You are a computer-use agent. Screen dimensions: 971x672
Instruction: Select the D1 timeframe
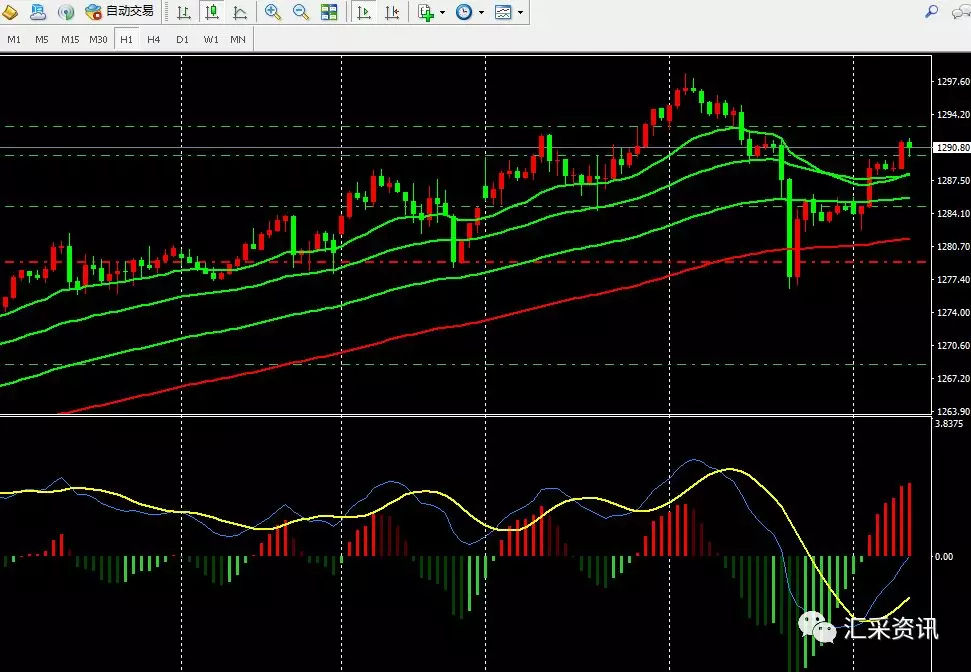tap(182, 39)
